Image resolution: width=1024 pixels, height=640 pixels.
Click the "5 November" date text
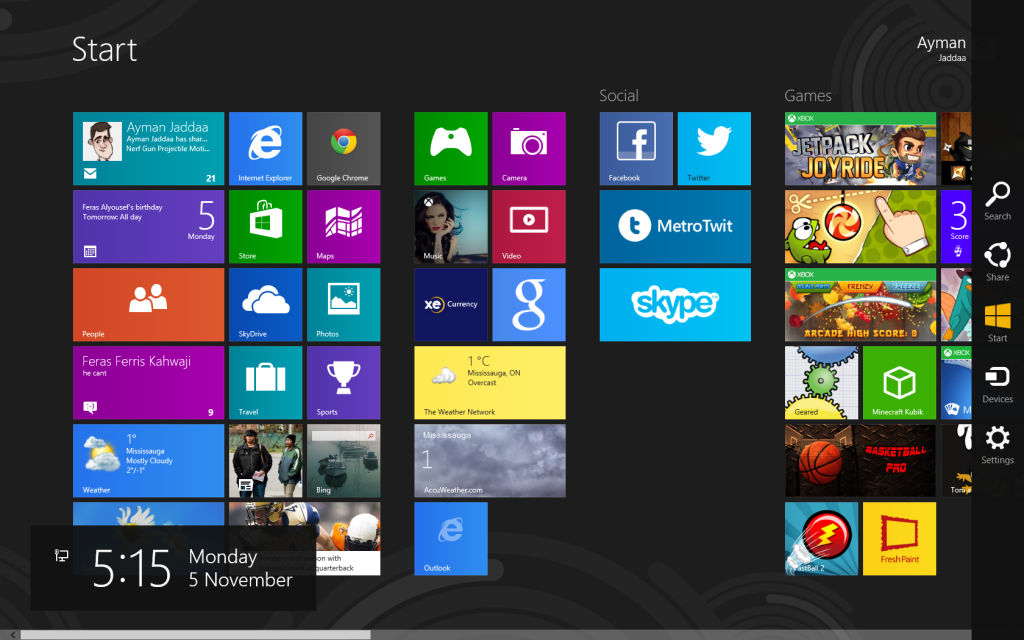(240, 579)
